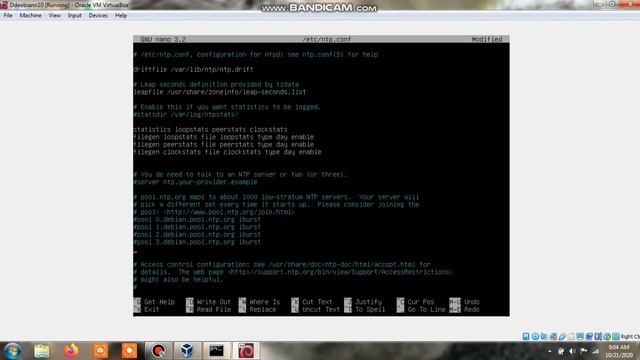The image size is (640, 360).
Task: Switch to VirtualBox Manager on taskbar
Action: 187,351
